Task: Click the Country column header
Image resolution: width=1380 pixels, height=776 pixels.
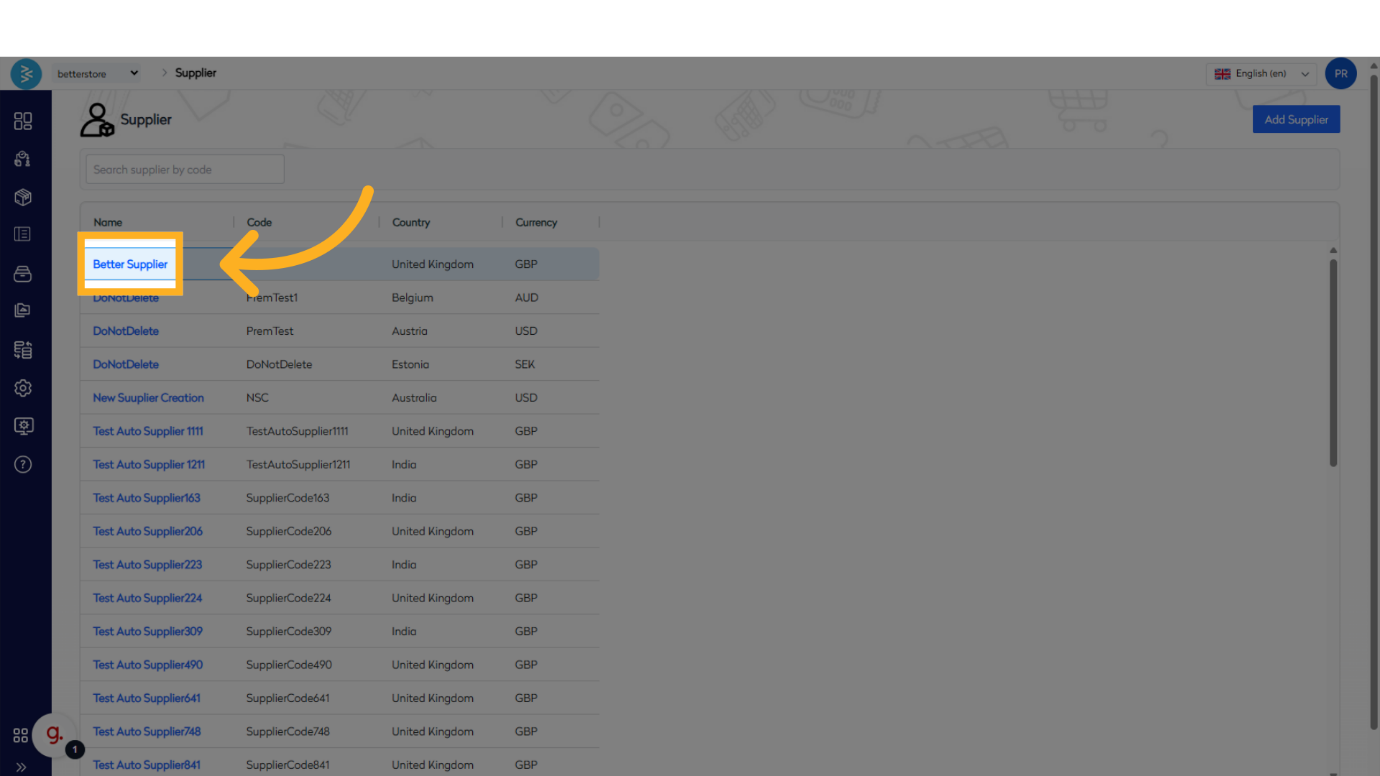Action: coord(411,222)
